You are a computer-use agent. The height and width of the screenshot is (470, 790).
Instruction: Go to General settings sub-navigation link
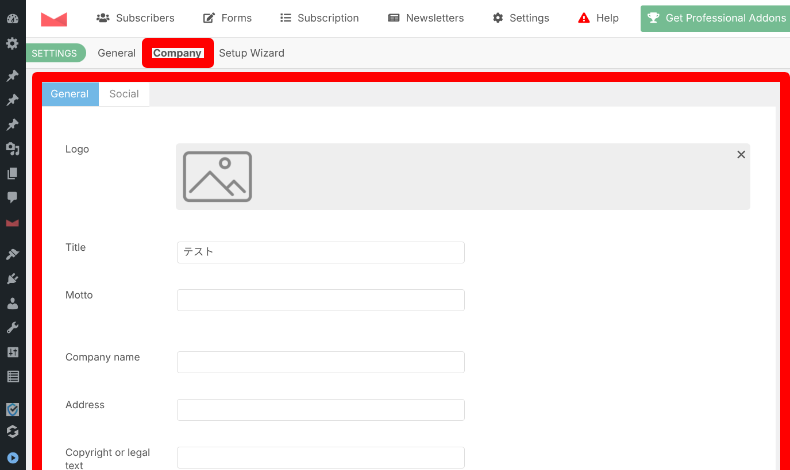pyautogui.click(x=116, y=53)
